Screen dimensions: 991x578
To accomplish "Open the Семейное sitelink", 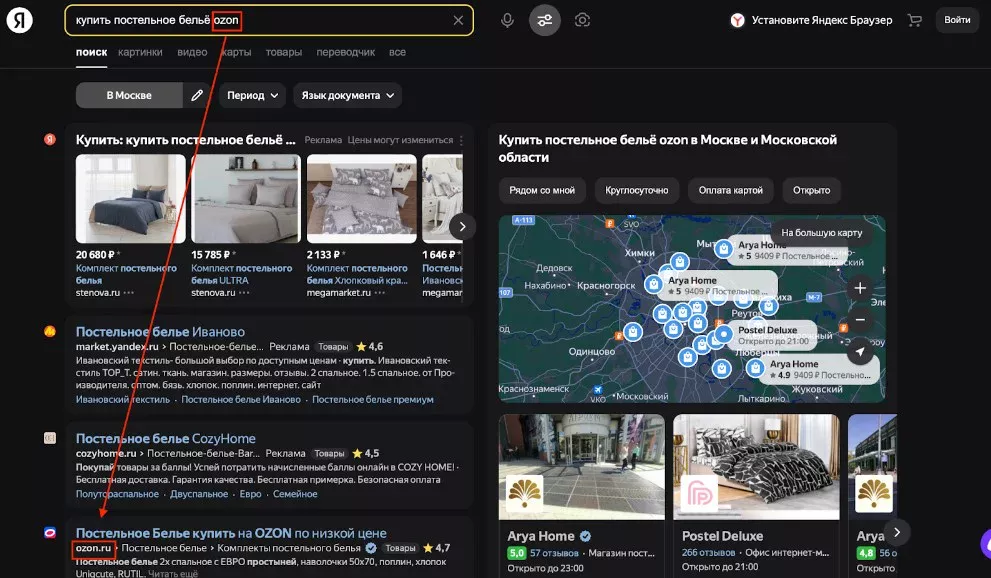I will tap(295, 494).
